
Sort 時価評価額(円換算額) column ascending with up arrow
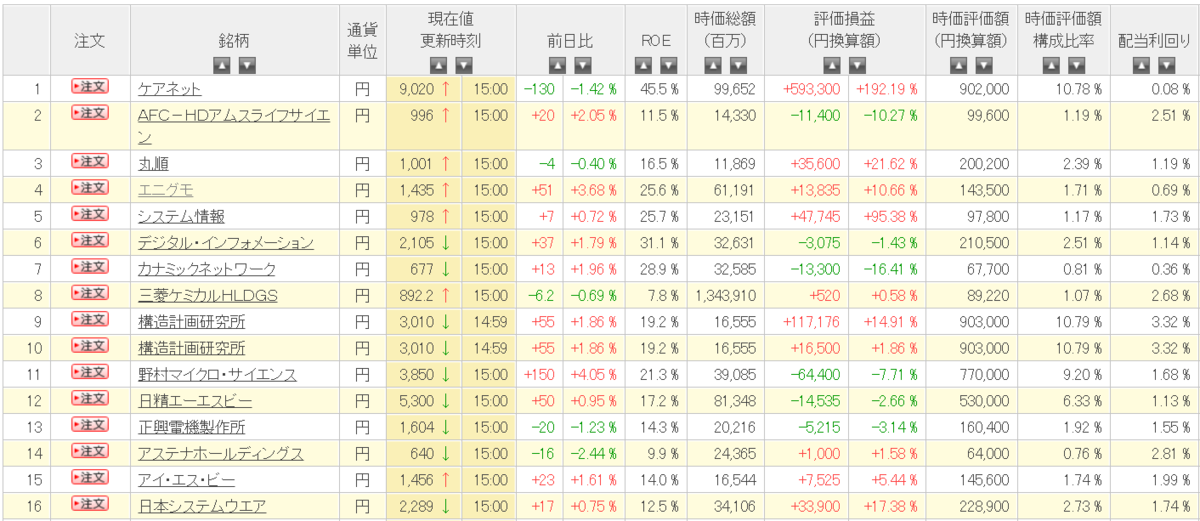pyautogui.click(x=957, y=65)
